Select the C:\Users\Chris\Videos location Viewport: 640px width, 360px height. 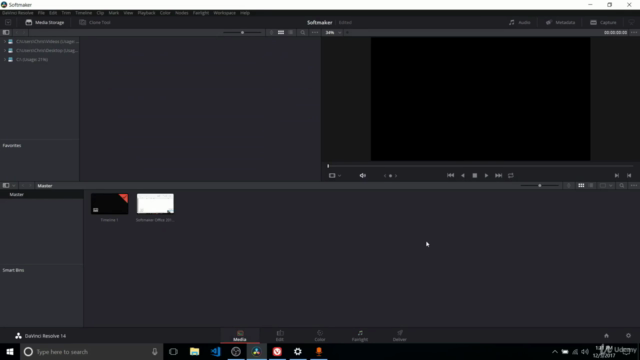47,42
